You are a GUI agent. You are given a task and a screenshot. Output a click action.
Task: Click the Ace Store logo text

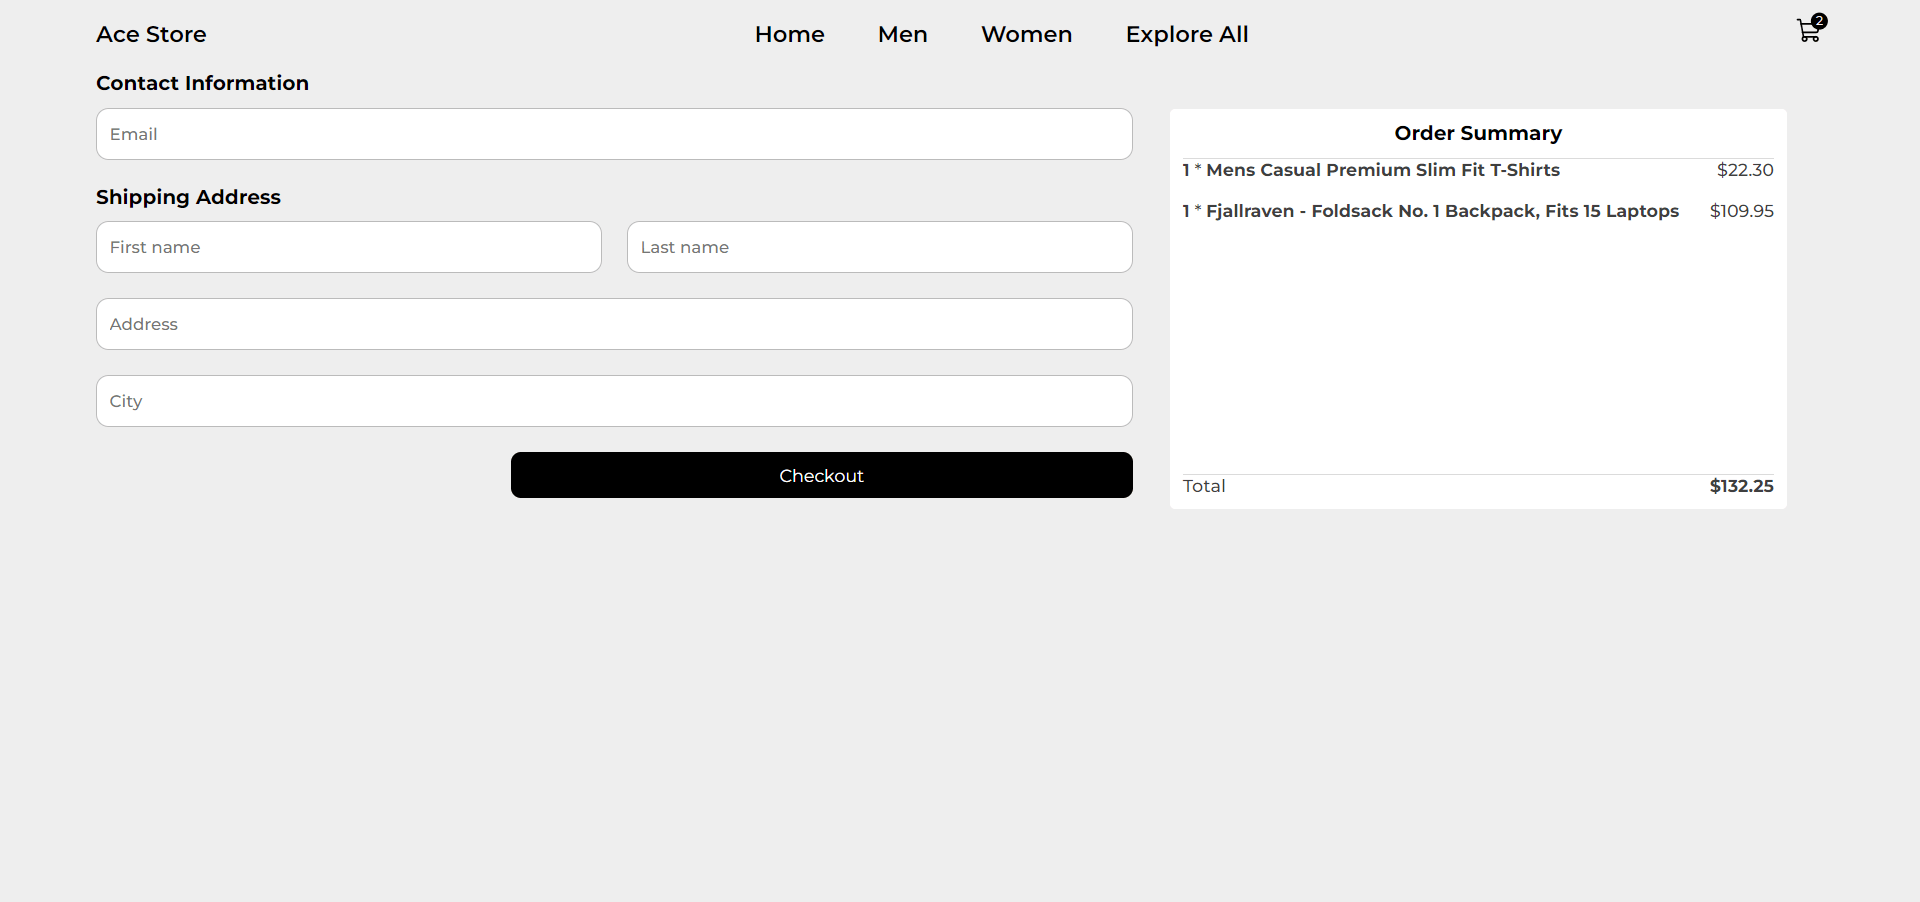[150, 34]
